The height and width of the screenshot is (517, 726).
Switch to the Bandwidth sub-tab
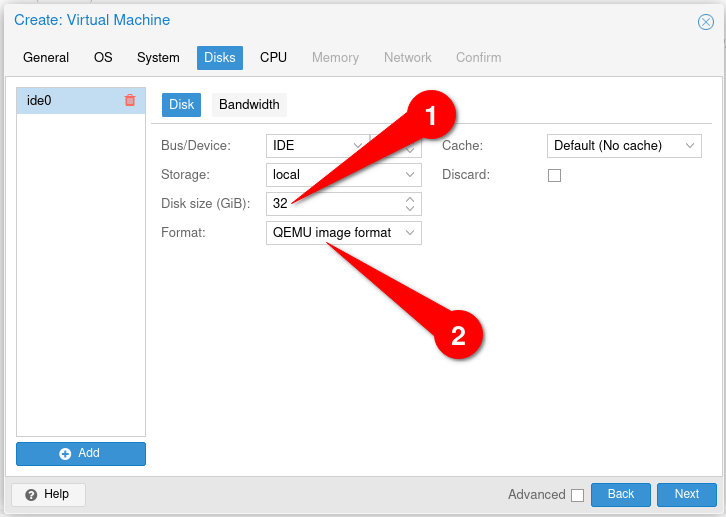[249, 104]
